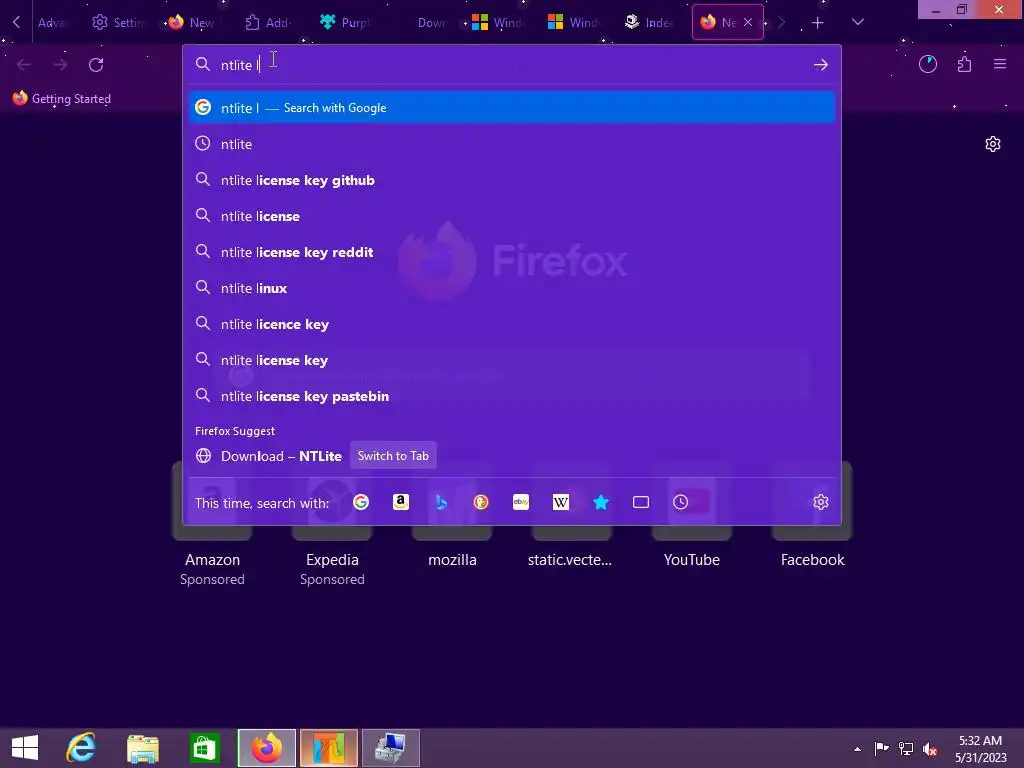The image size is (1024, 768).
Task: Select suggestion 'ntlite license key pastebin'
Action: pyautogui.click(x=512, y=396)
